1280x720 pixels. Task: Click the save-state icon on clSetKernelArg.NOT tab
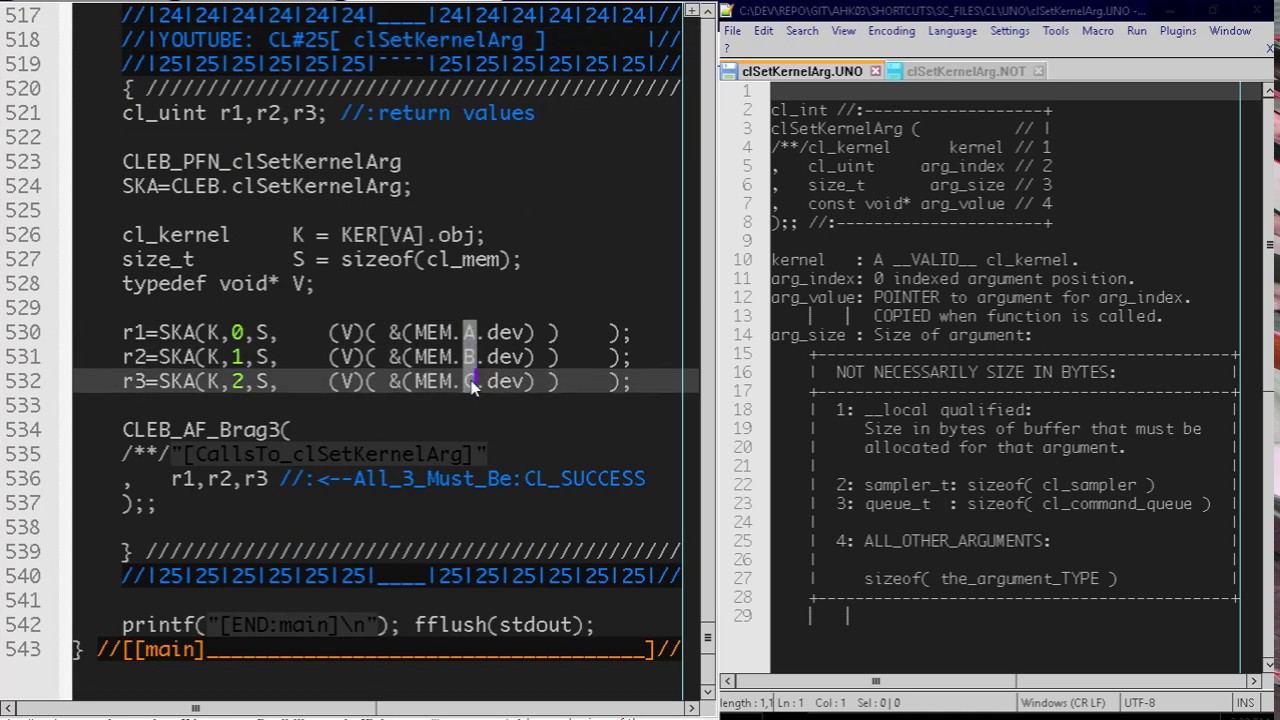[895, 72]
